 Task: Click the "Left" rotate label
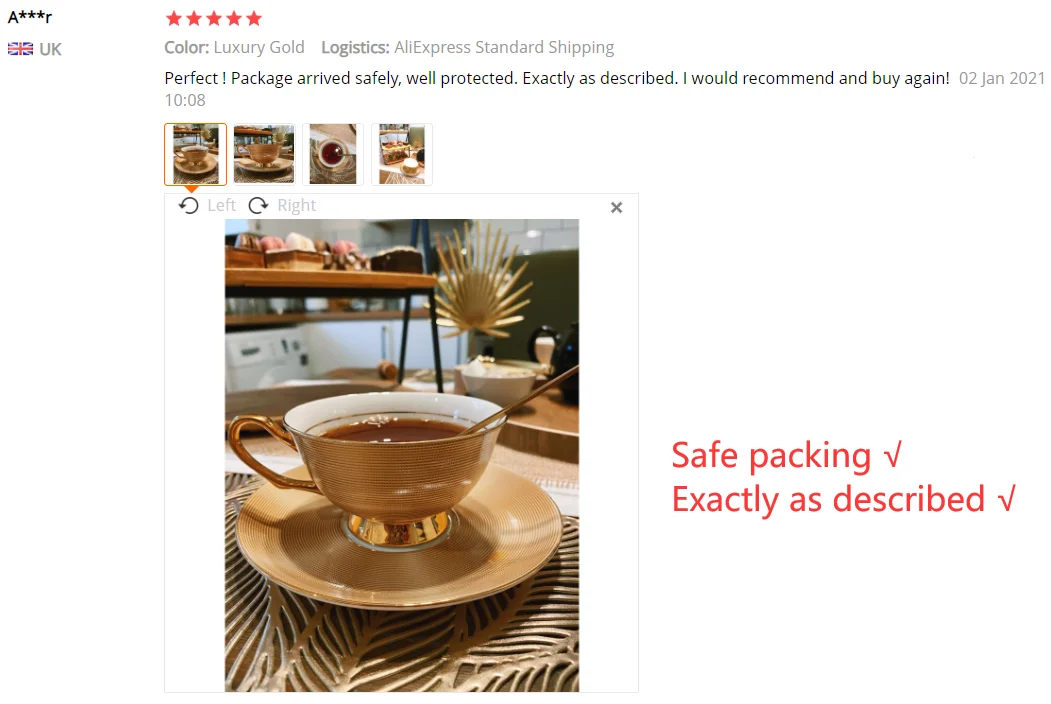(x=222, y=206)
